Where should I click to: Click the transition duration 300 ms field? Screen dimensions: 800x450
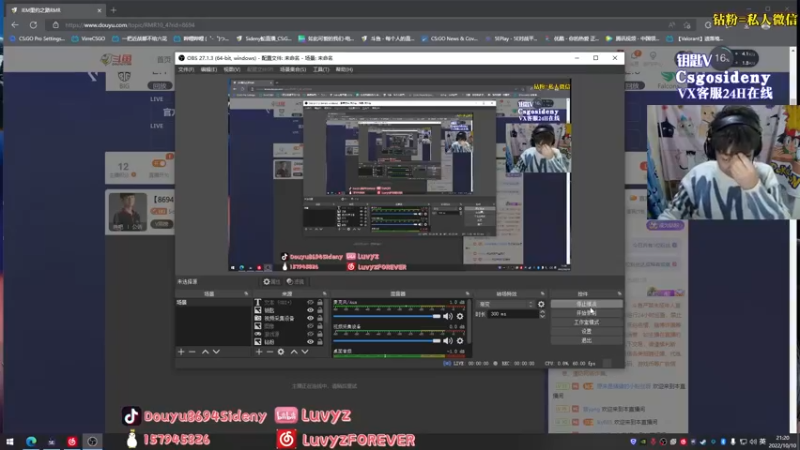(x=513, y=314)
